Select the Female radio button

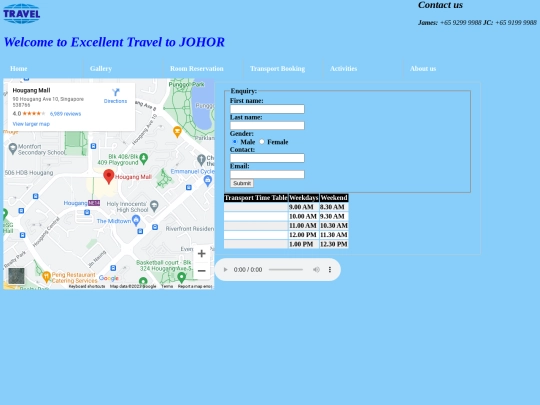tap(262, 142)
